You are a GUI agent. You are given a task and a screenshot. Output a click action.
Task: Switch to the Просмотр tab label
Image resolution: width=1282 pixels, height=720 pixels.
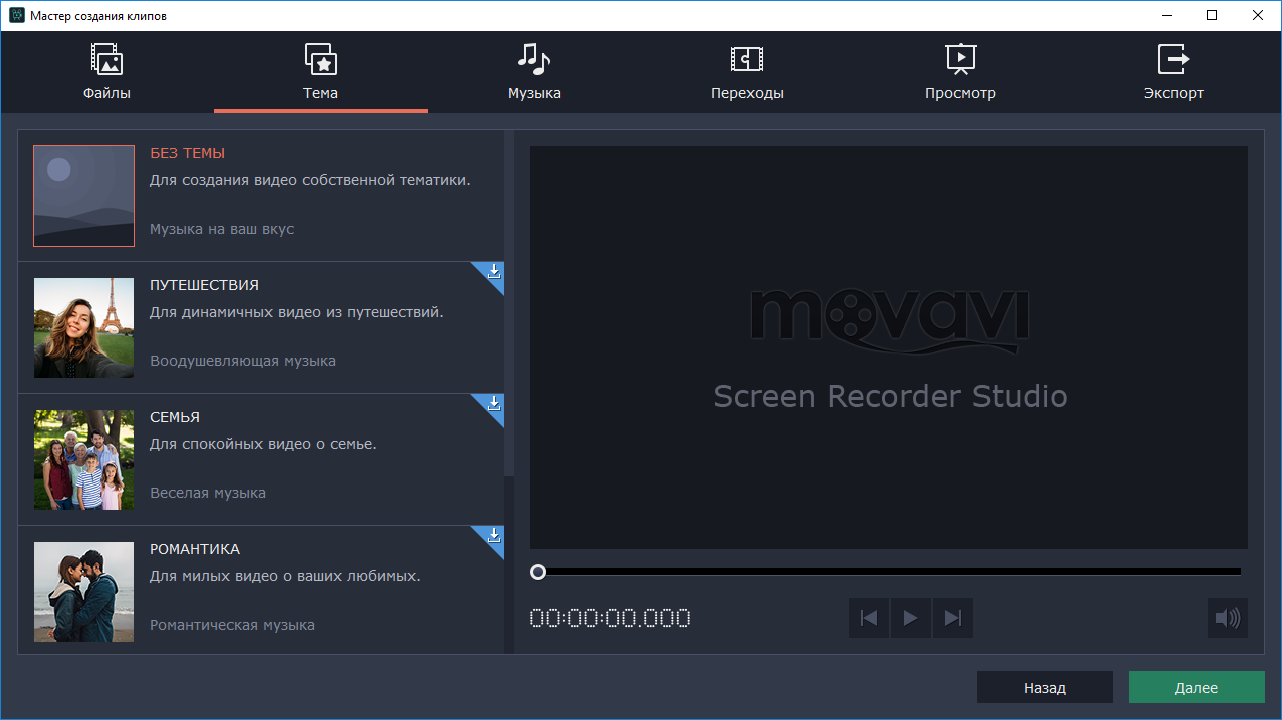pos(960,93)
